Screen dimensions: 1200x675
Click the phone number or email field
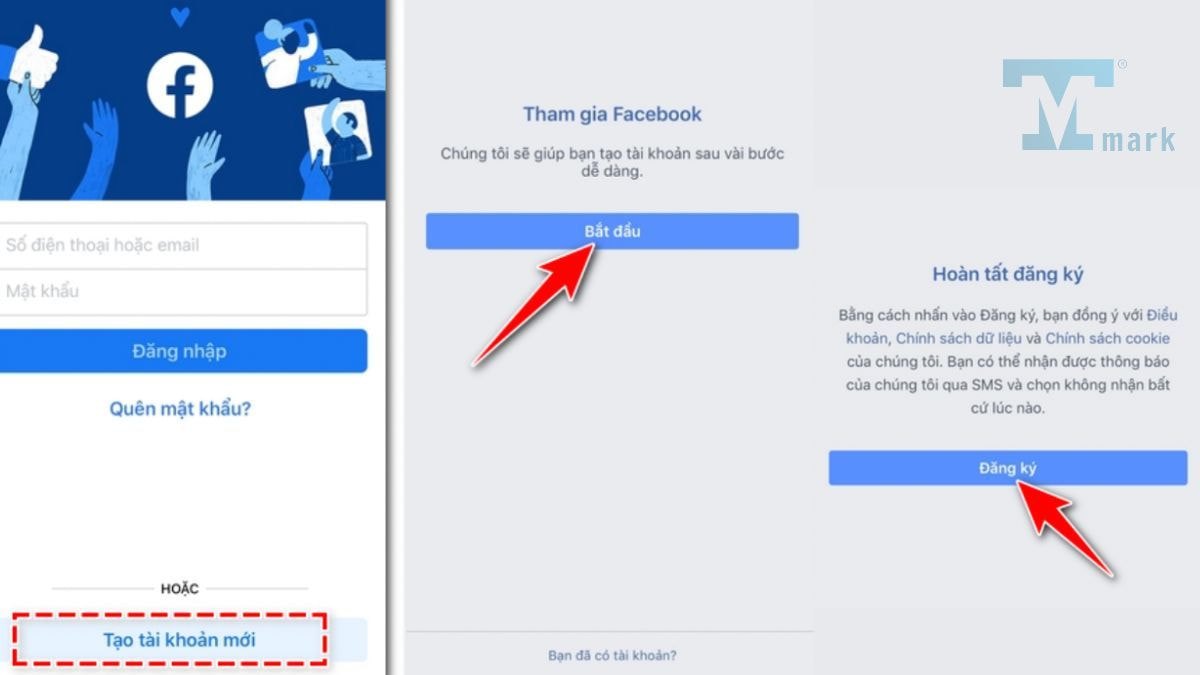tap(183, 245)
